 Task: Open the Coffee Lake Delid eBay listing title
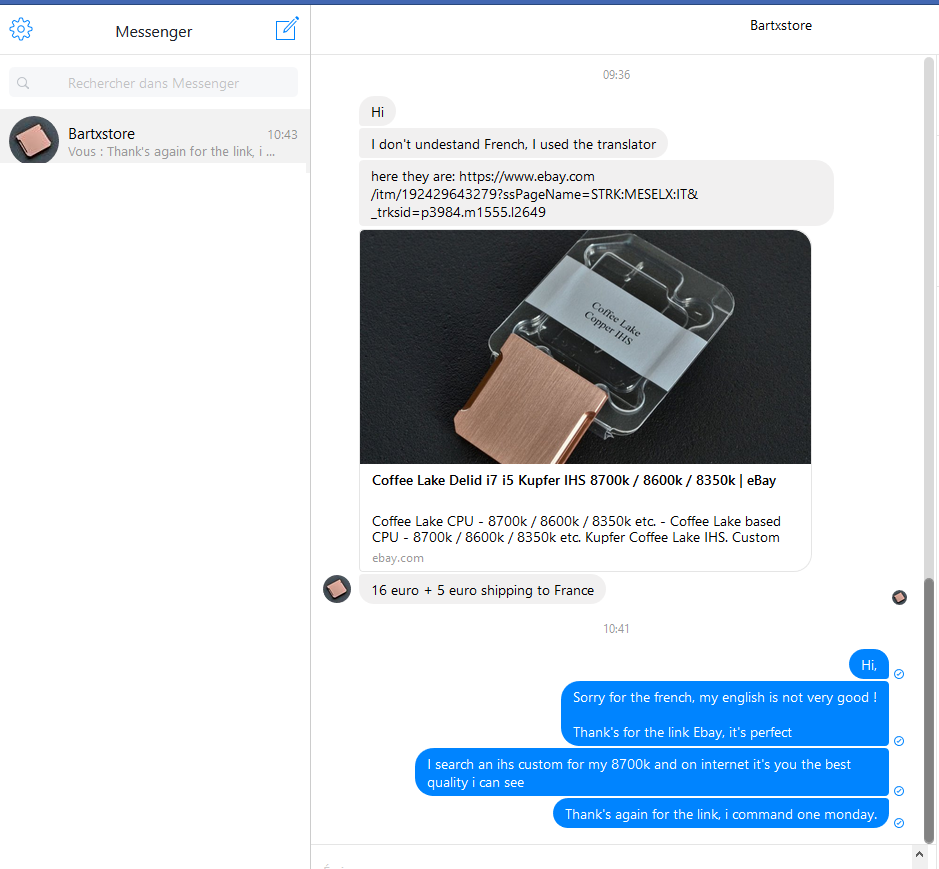(574, 480)
